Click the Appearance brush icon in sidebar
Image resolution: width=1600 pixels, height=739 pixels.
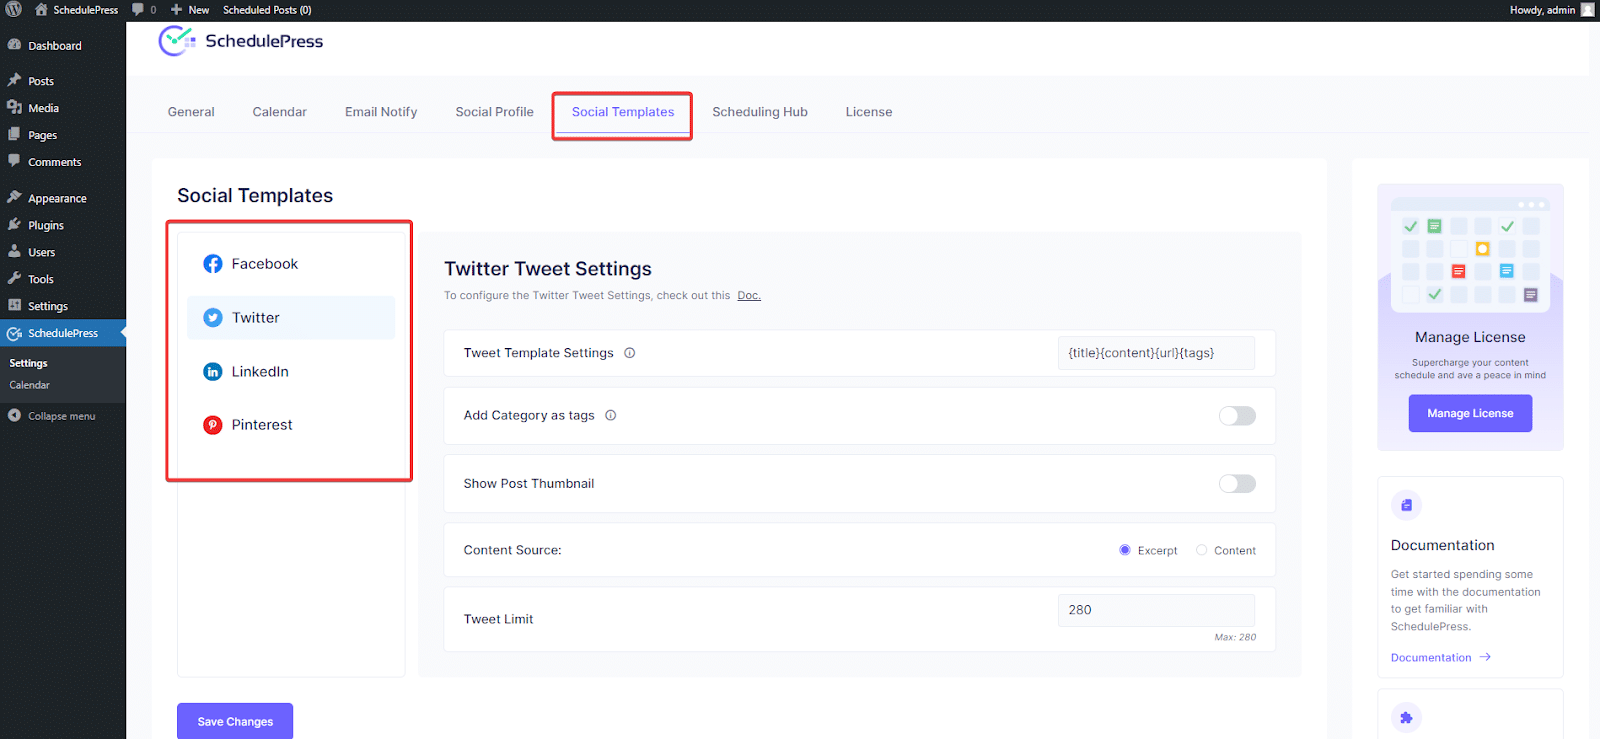click(14, 197)
